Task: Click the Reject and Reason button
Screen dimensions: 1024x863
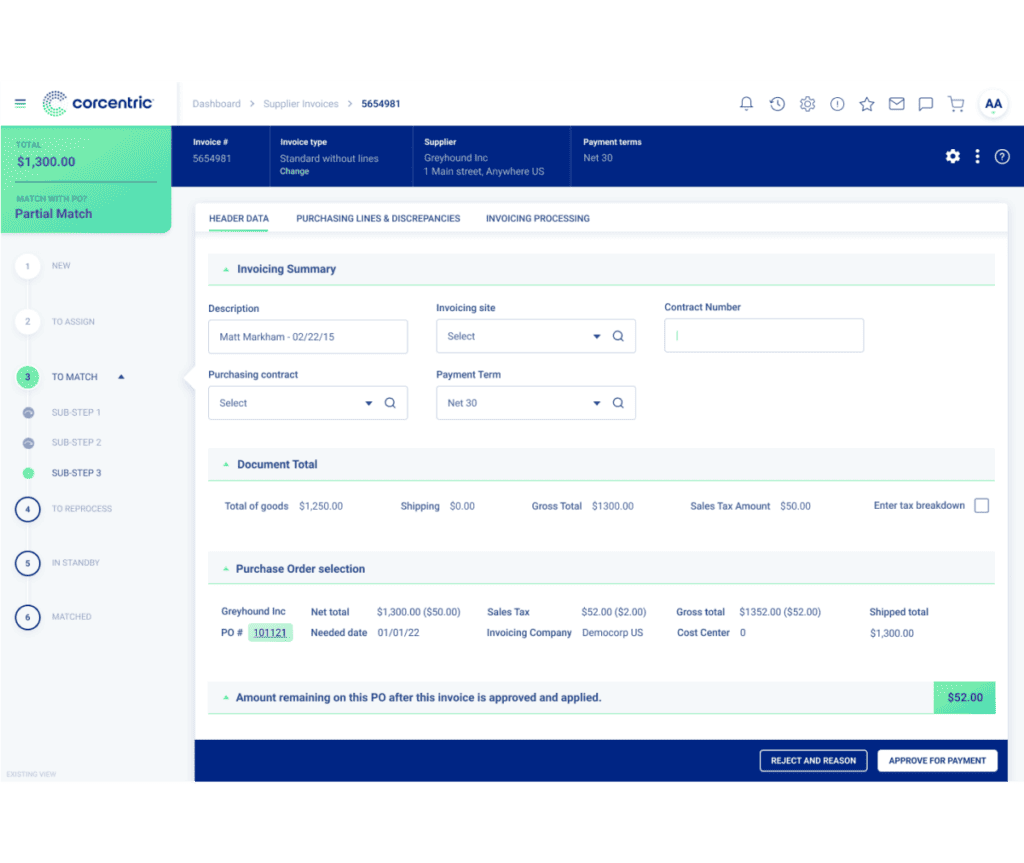Action: coord(813,760)
